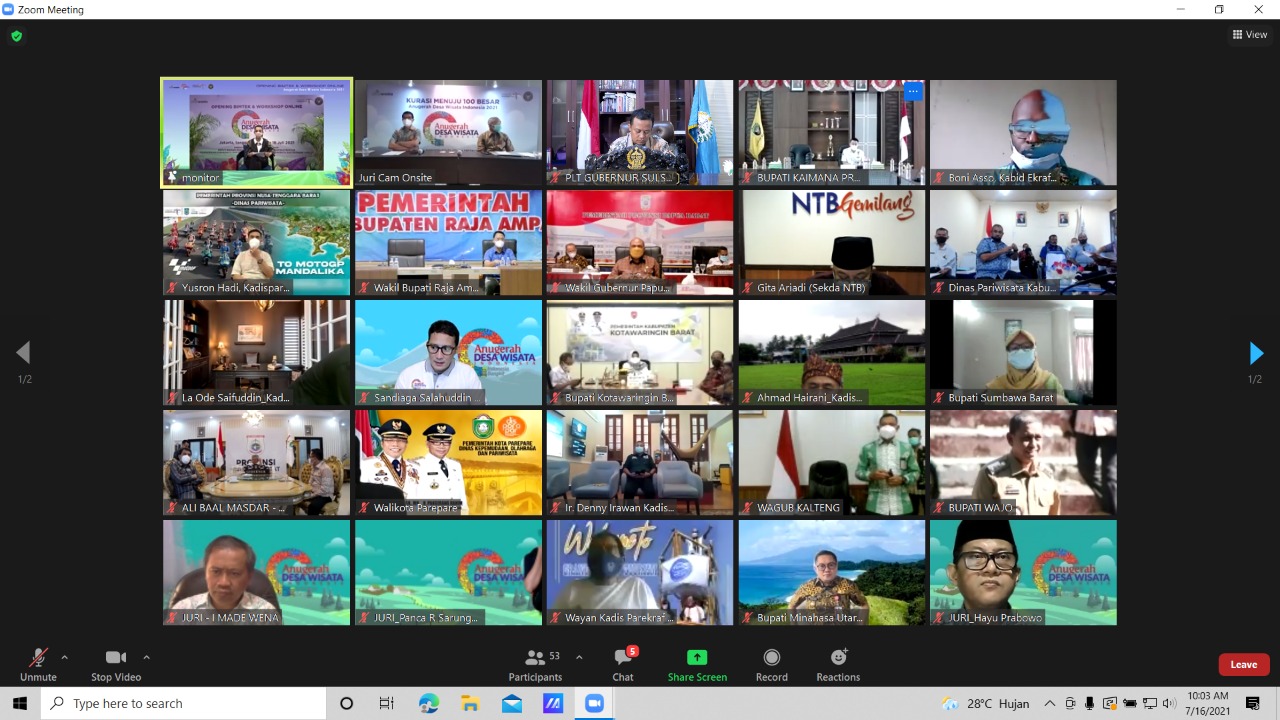Expand participants options arrow
The height and width of the screenshot is (720, 1280).
click(x=579, y=657)
